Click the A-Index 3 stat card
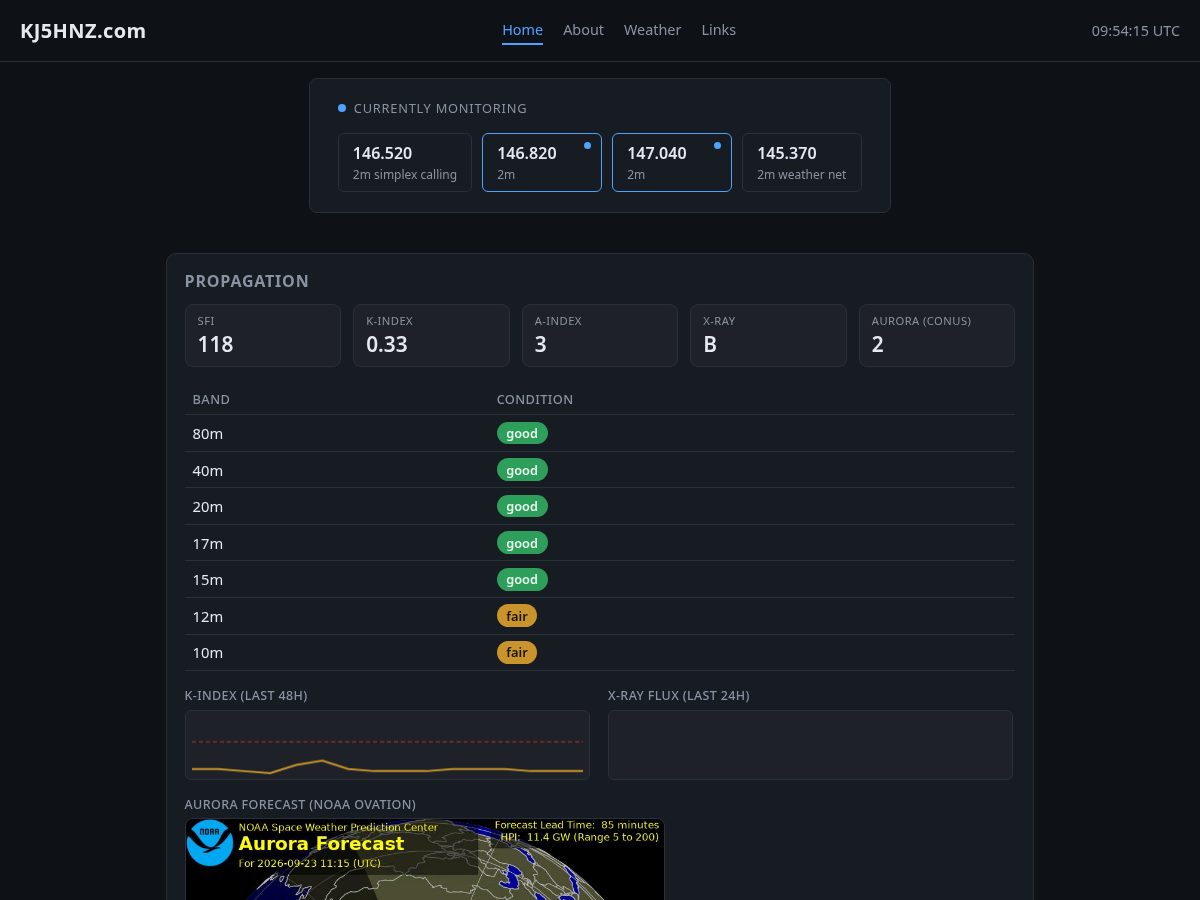Image resolution: width=1200 pixels, height=900 pixels. click(x=600, y=335)
